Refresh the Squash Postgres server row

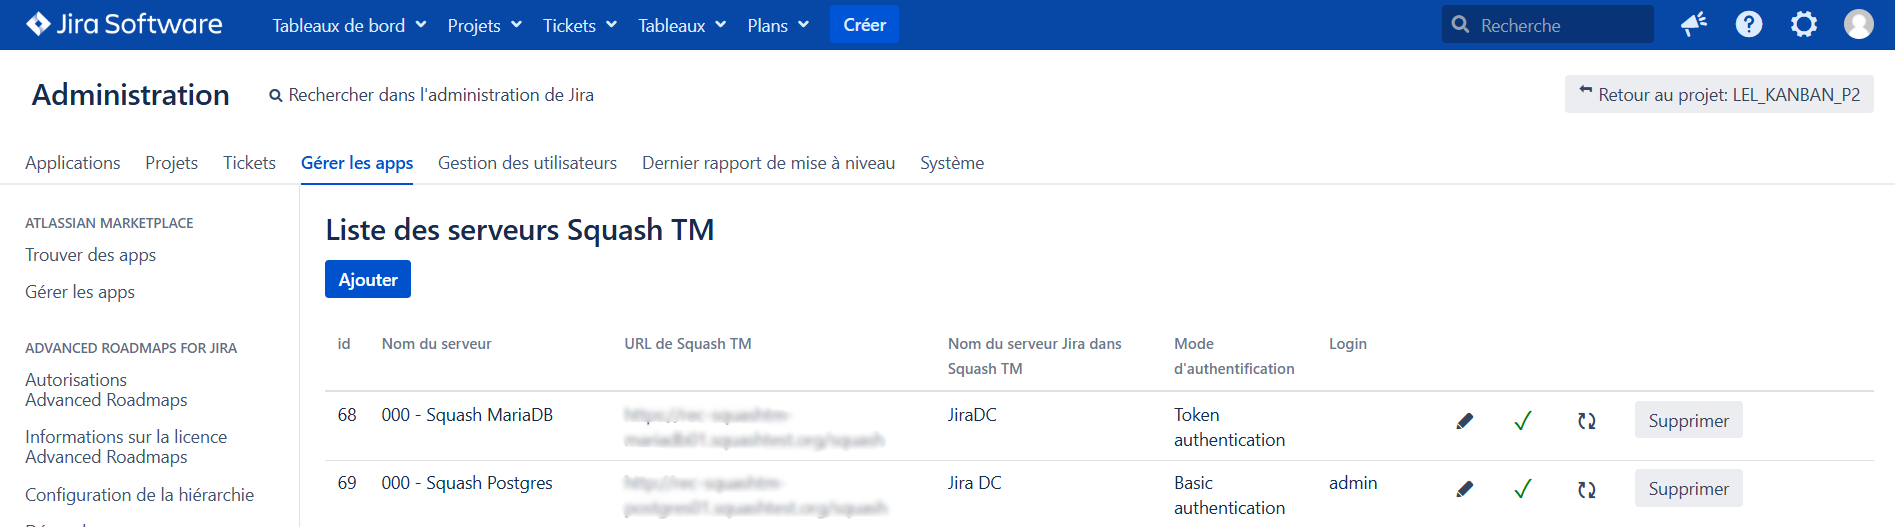coord(1586,489)
